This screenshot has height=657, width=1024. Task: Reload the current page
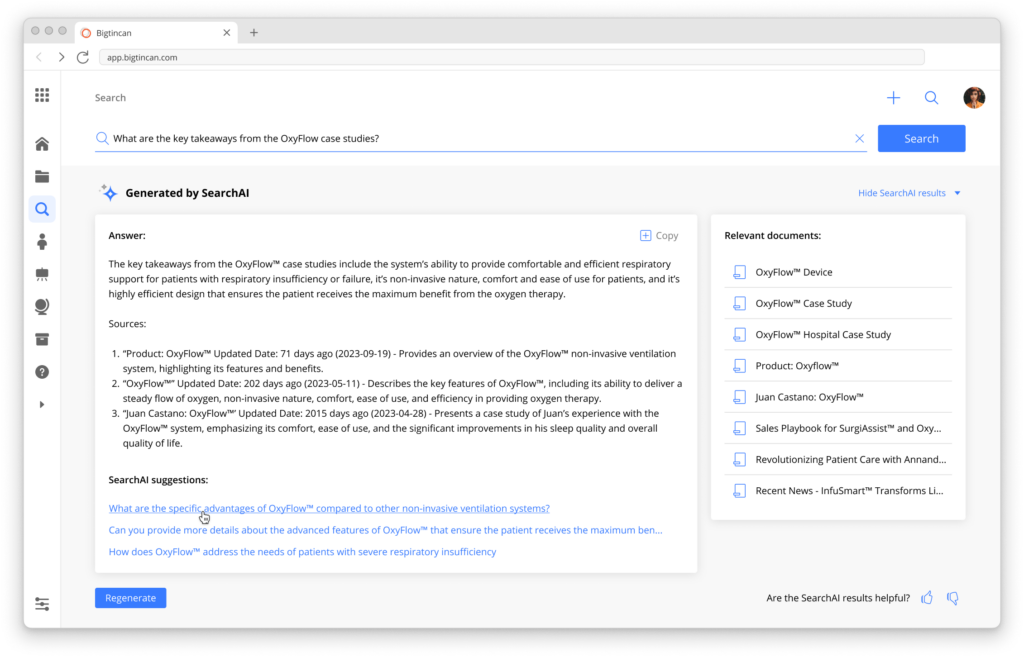[x=83, y=57]
